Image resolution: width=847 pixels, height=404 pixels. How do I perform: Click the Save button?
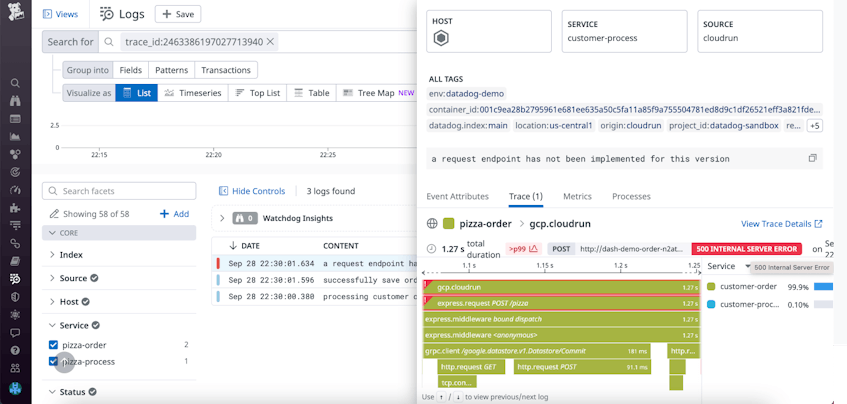178,14
